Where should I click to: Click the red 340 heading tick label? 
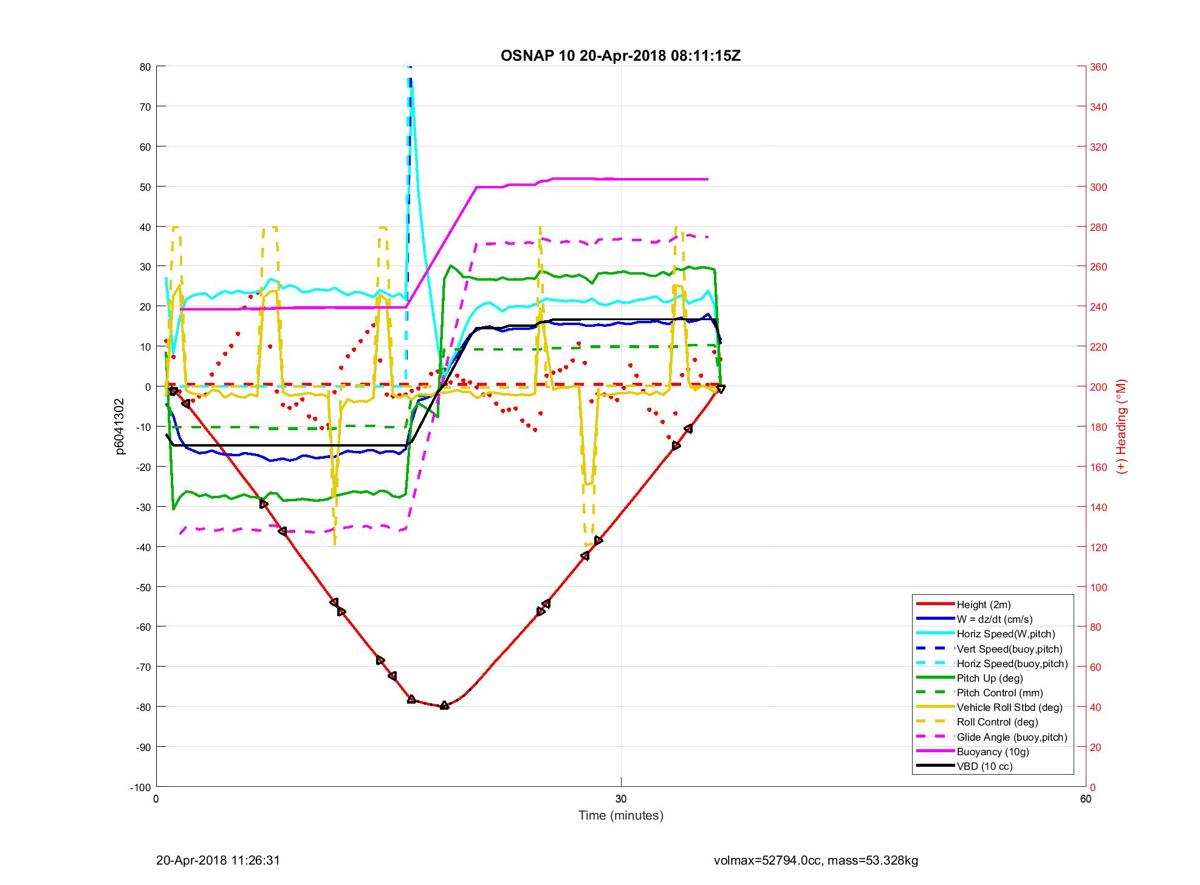pos(1099,107)
